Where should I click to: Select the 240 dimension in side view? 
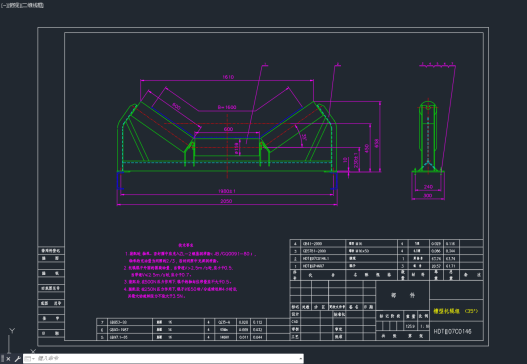click(428, 187)
